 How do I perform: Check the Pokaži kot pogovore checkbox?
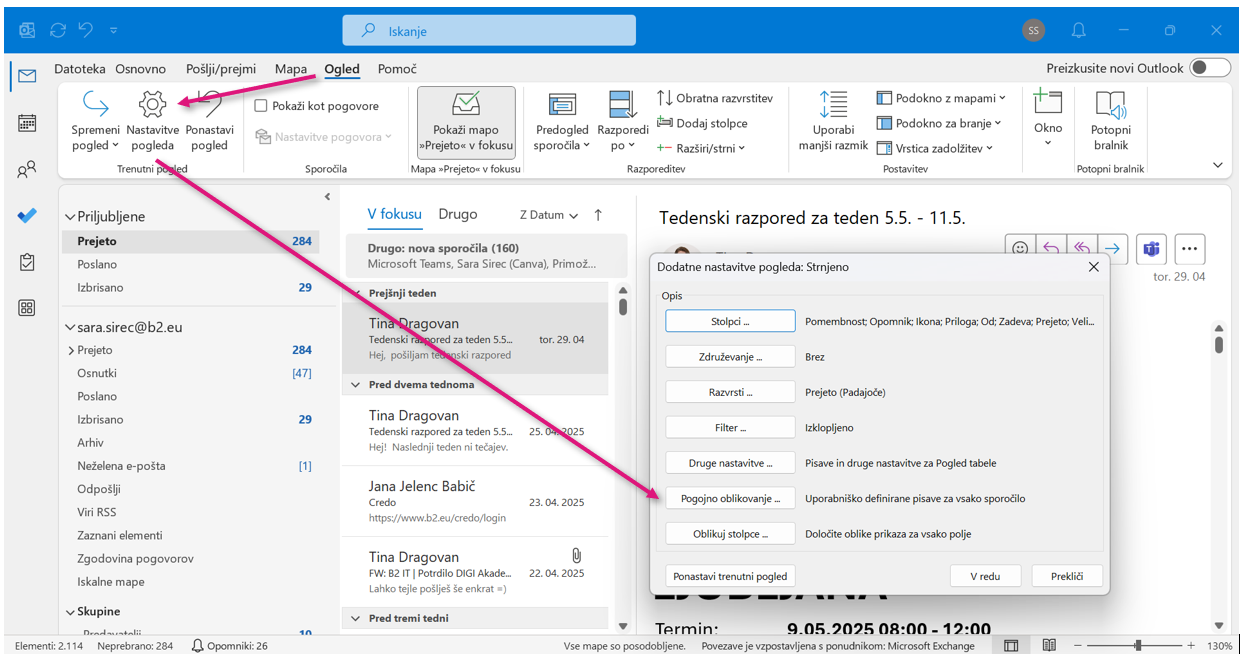261,106
